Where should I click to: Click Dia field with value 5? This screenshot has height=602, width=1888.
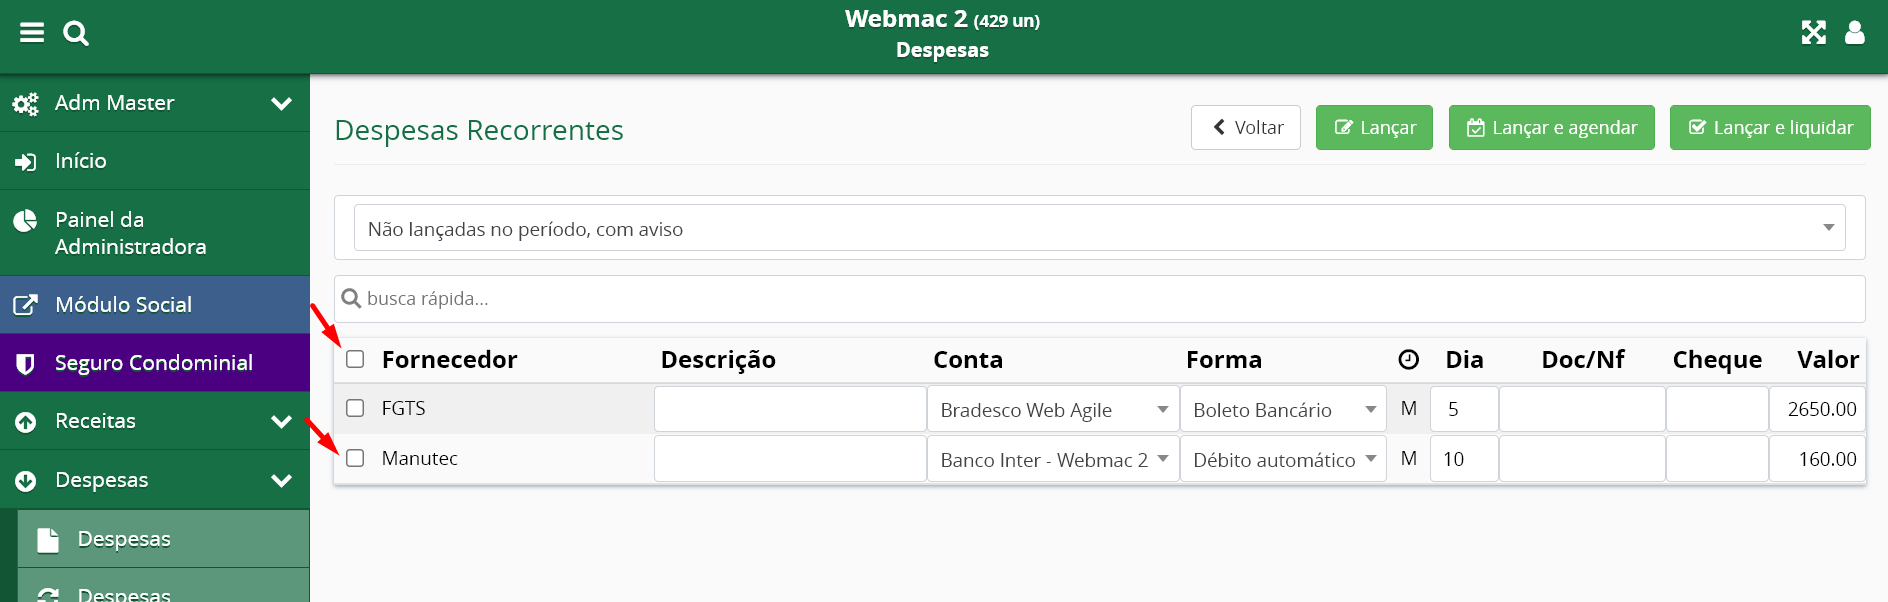pos(1464,409)
